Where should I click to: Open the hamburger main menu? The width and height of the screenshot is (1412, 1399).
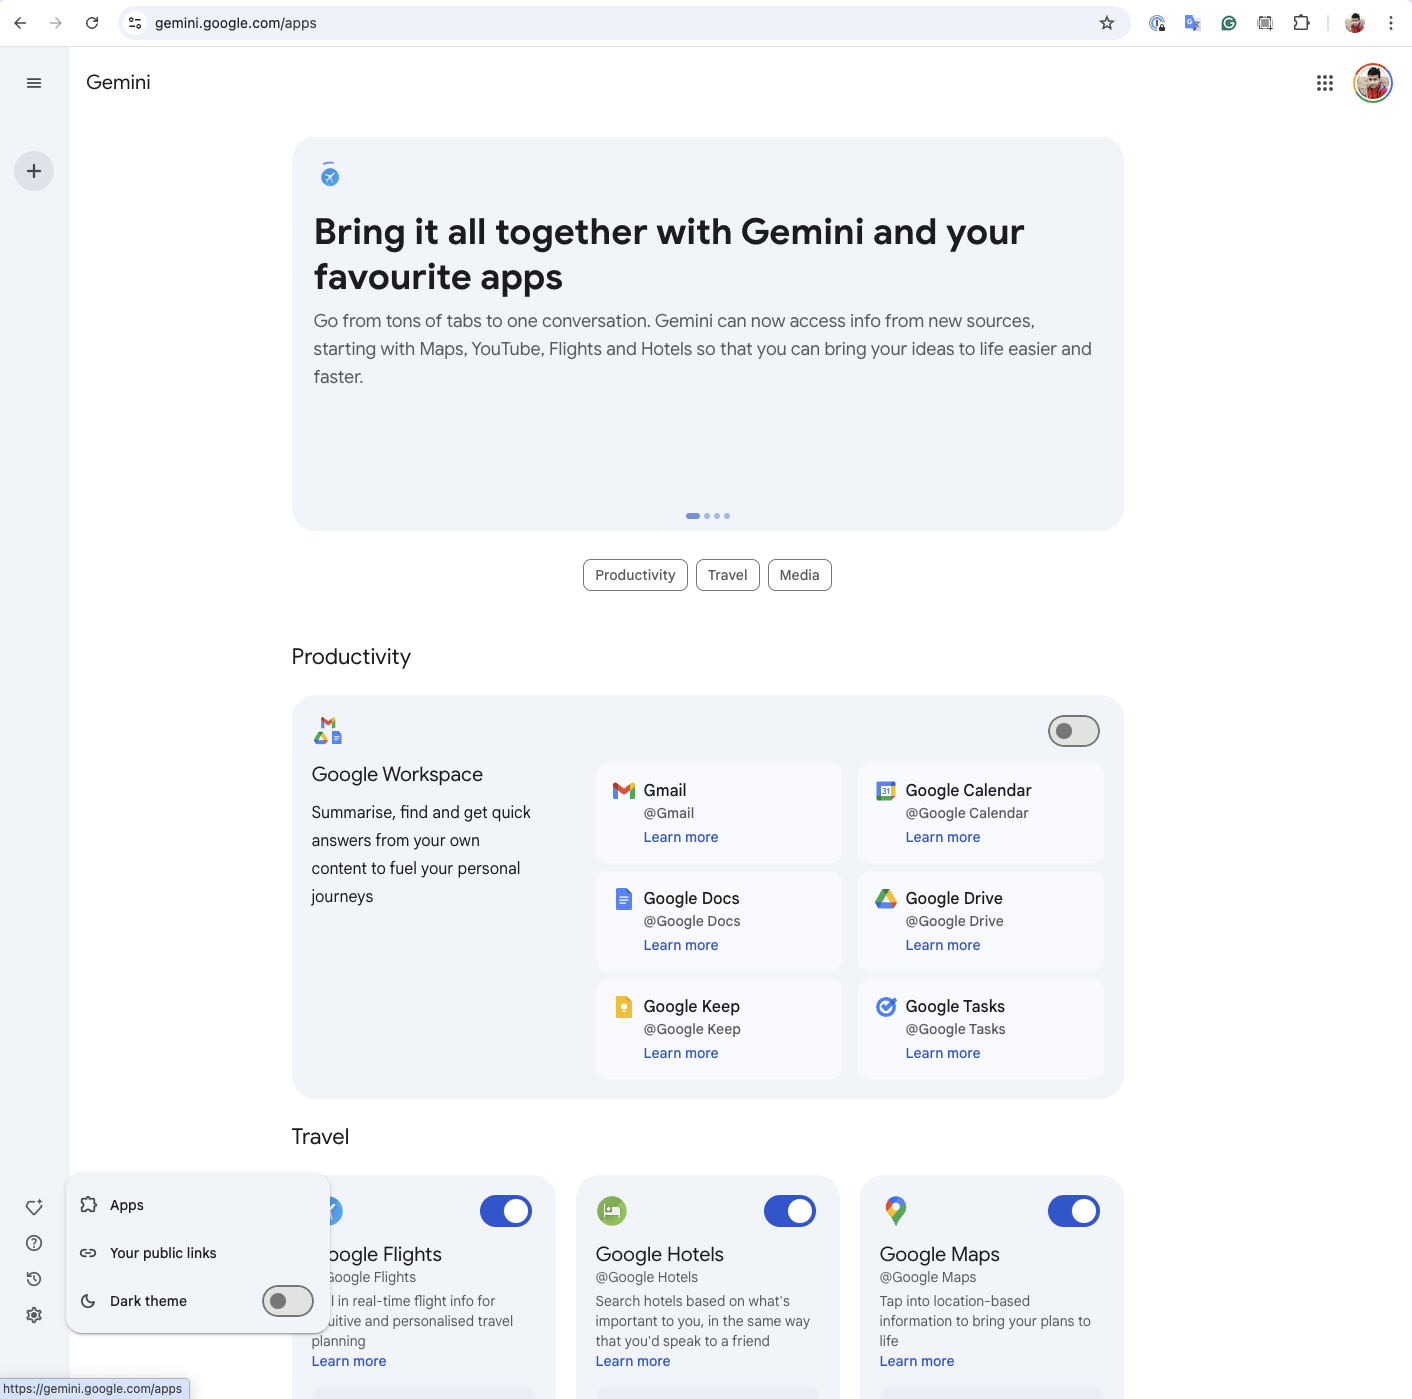point(34,83)
